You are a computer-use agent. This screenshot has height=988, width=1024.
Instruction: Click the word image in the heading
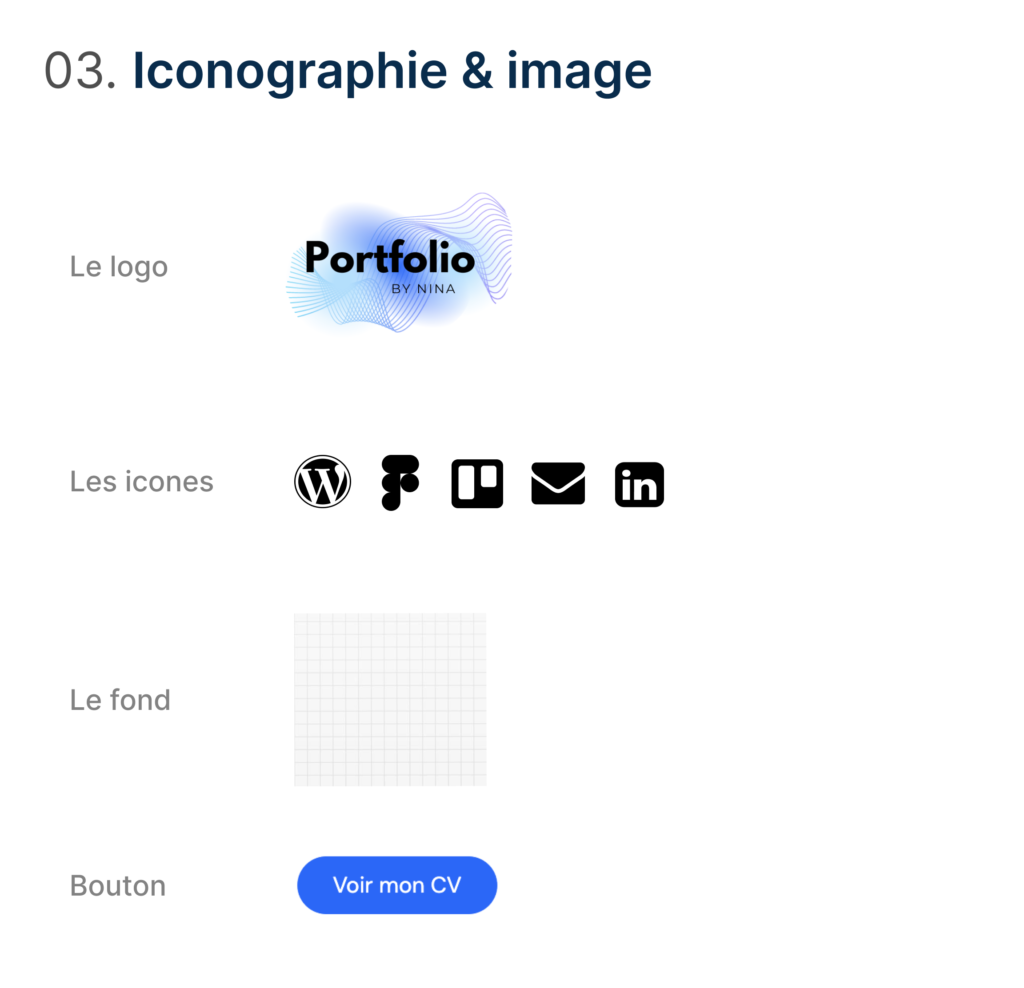pos(579,72)
